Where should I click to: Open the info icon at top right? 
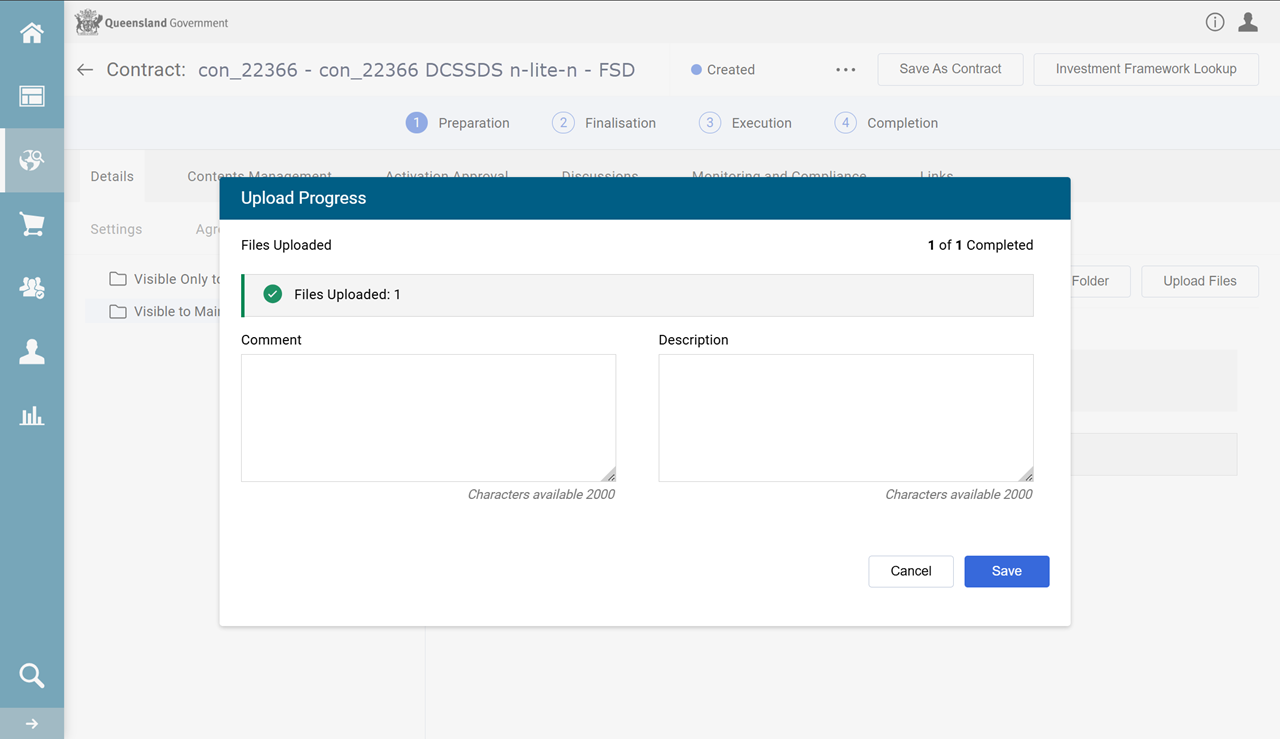(x=1215, y=22)
